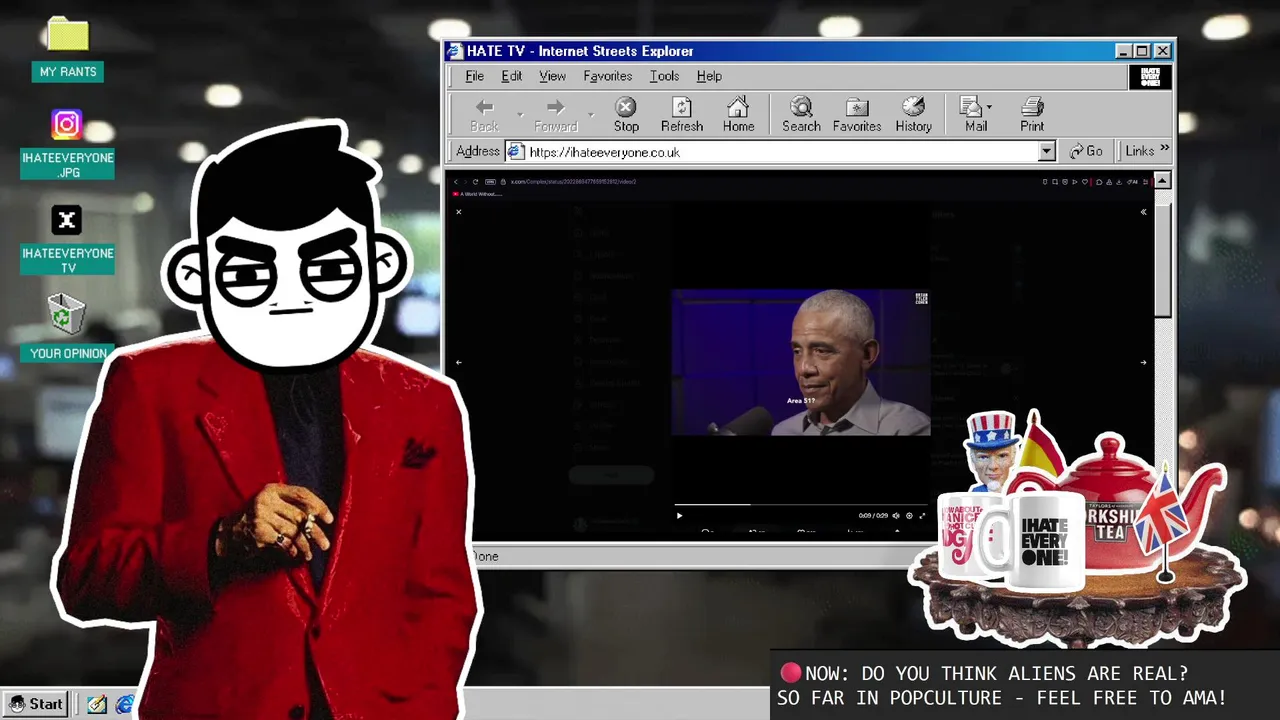The height and width of the screenshot is (720, 1280).
Task: Click the red live-dot NOW indicator
Action: click(791, 673)
